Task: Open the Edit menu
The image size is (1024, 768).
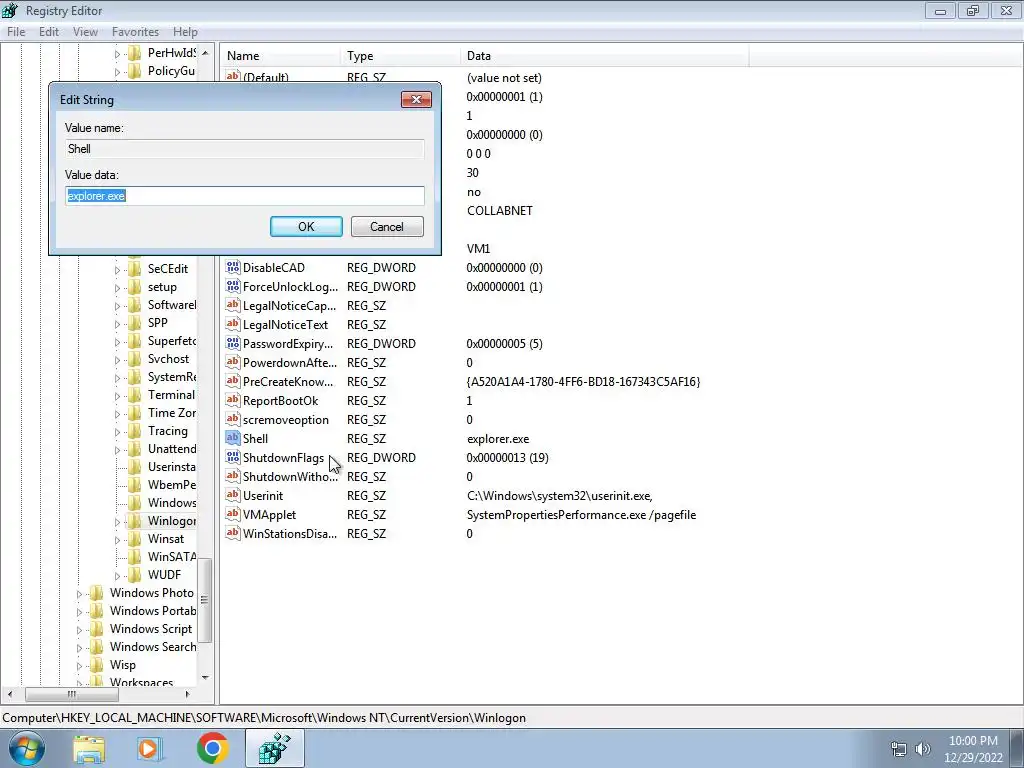Action: [x=48, y=31]
